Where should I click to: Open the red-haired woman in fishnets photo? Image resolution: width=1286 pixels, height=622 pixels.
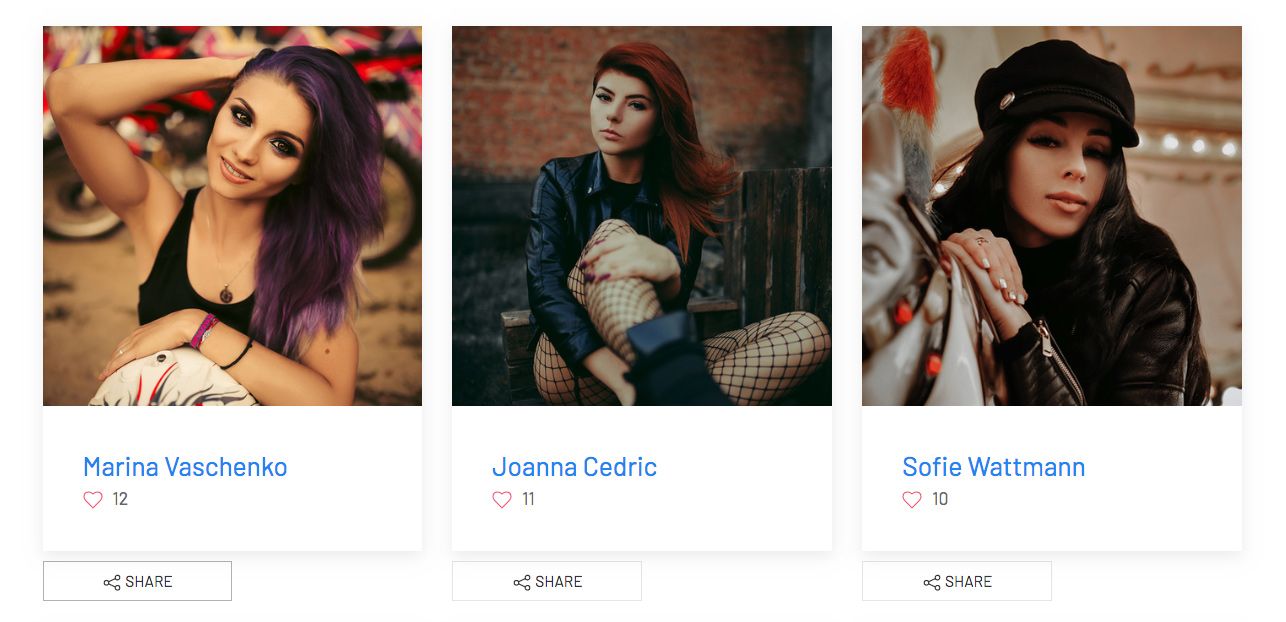[642, 216]
